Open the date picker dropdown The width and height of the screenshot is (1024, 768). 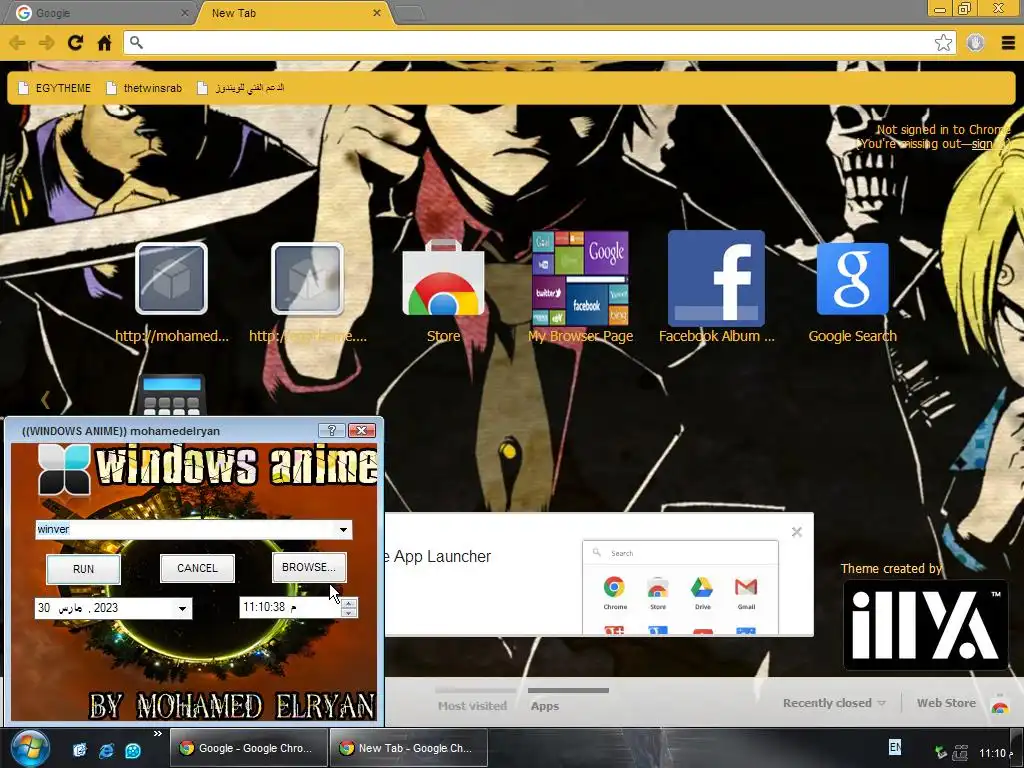point(182,609)
